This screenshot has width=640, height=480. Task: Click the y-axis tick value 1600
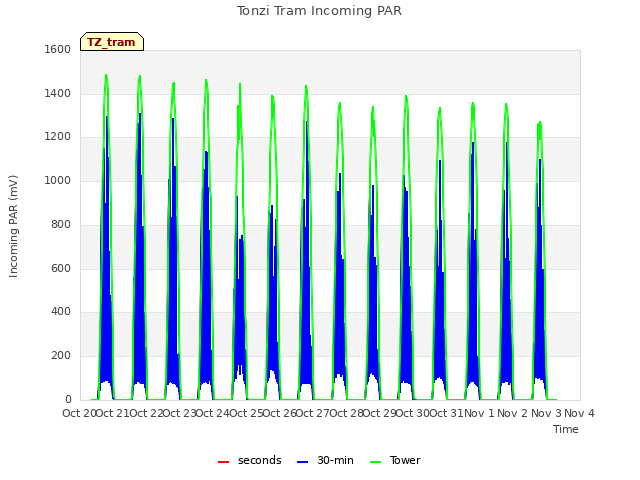point(58,49)
